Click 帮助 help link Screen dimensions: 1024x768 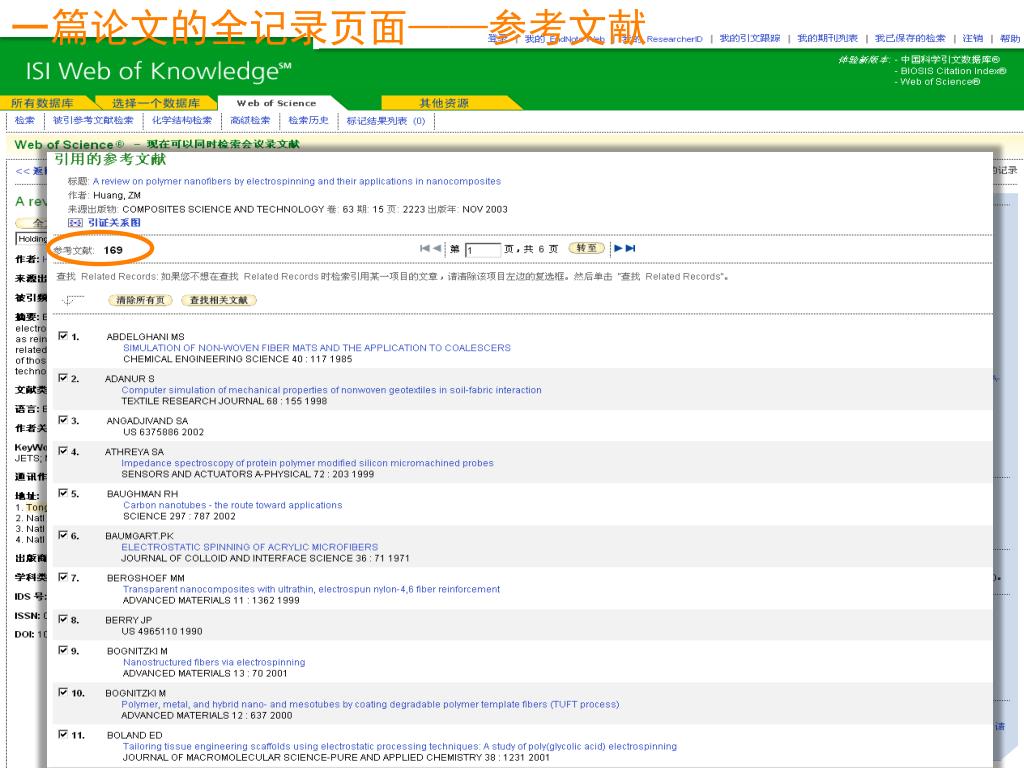1010,39
